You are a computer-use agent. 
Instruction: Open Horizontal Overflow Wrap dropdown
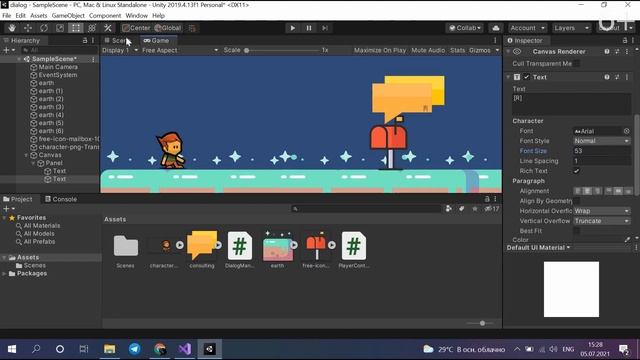602,211
